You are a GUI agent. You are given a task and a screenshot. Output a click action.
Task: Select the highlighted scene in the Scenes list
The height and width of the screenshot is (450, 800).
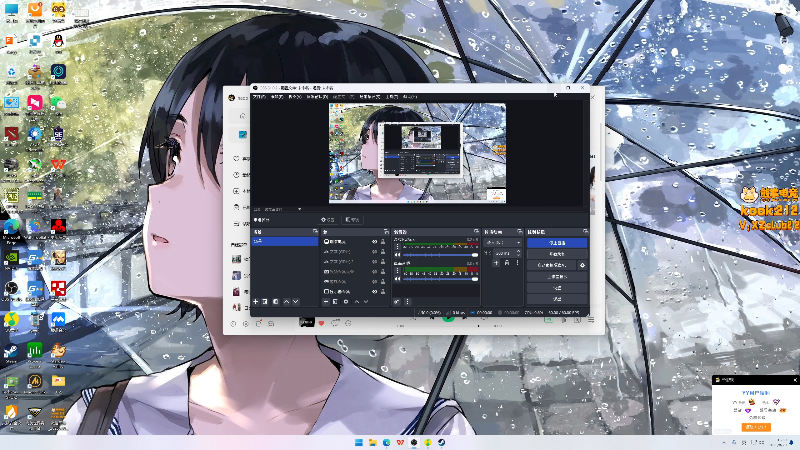pyautogui.click(x=285, y=241)
